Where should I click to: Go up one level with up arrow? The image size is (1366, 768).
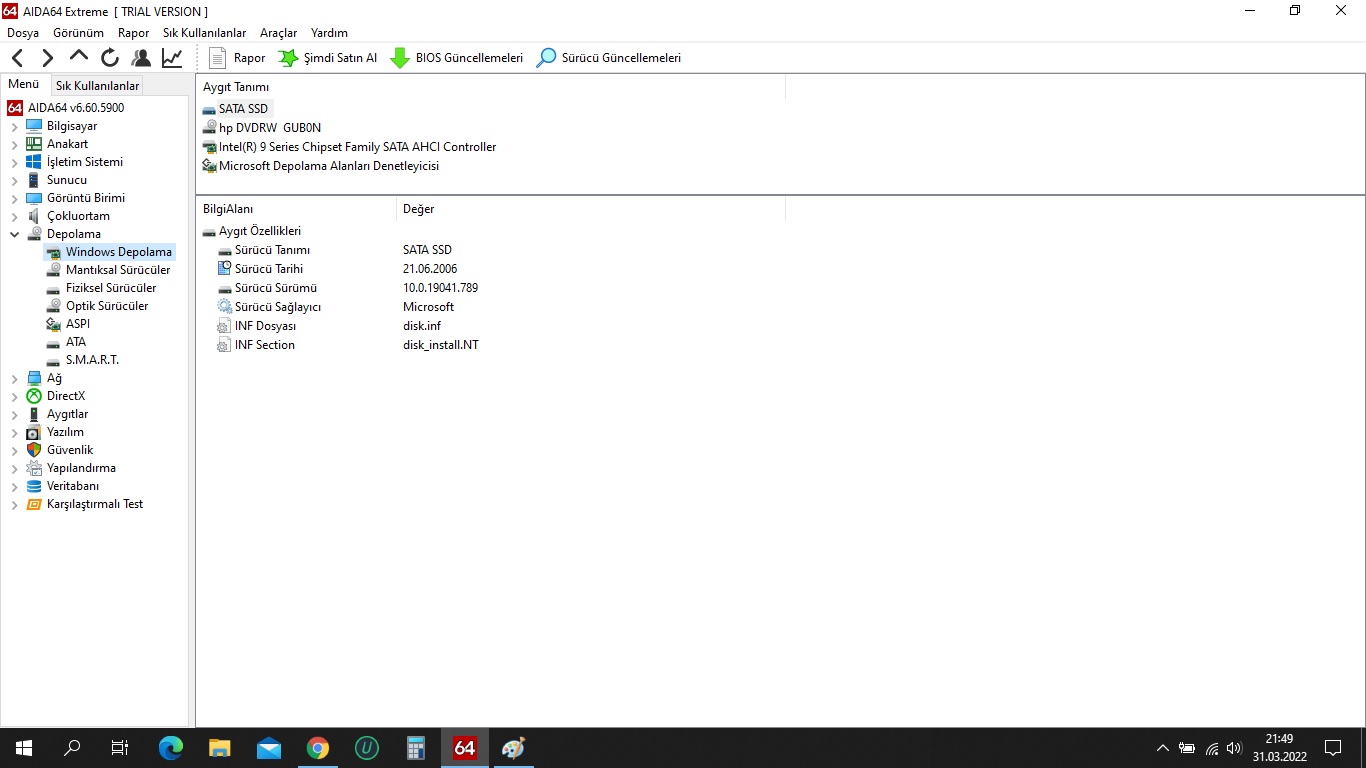78,57
